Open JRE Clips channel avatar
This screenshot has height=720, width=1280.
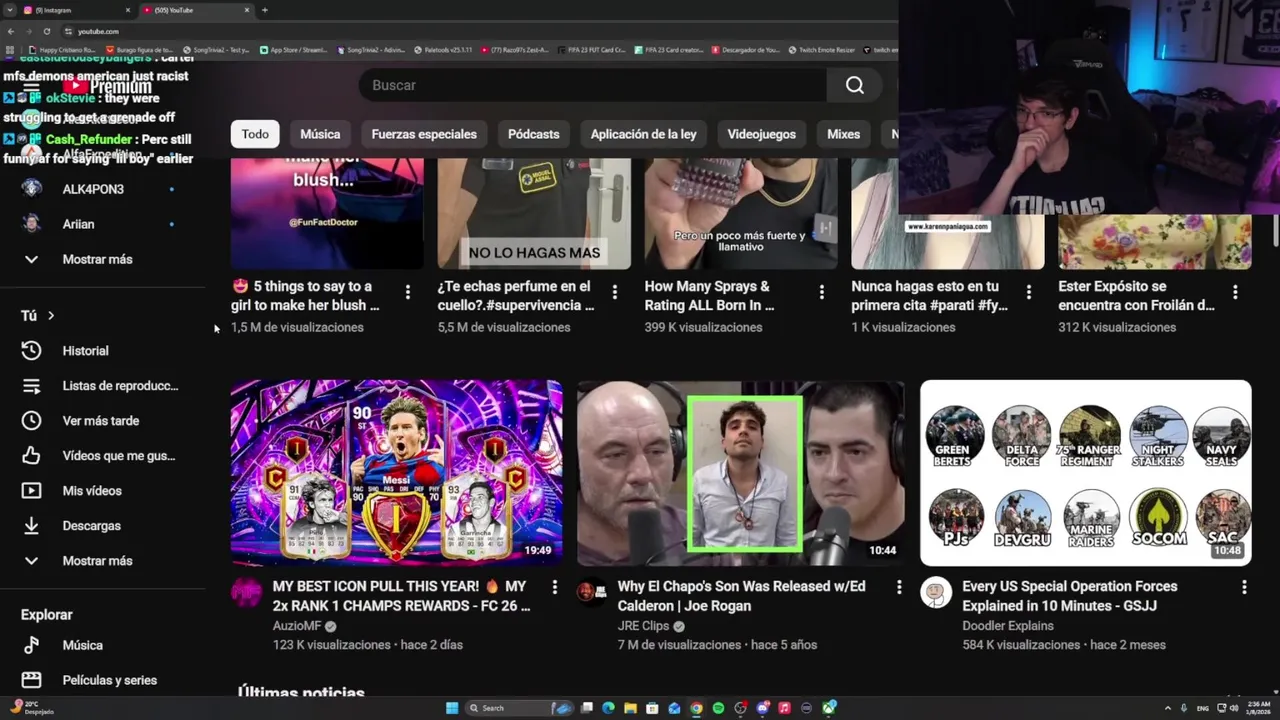[x=591, y=592]
